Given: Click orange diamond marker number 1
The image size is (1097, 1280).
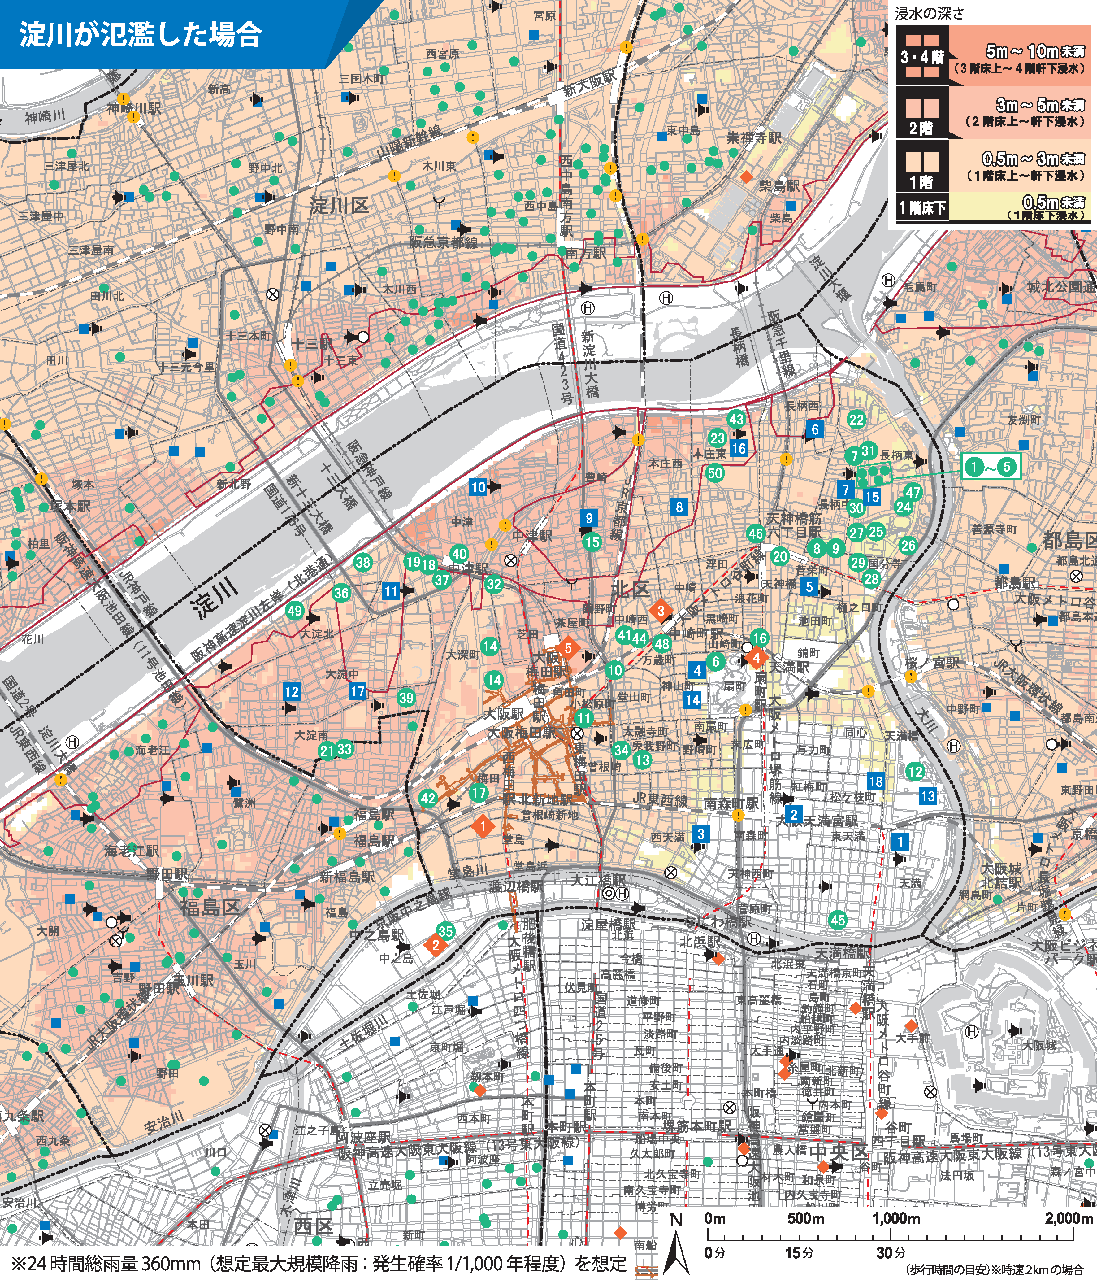Looking at the screenshot, I should [483, 826].
